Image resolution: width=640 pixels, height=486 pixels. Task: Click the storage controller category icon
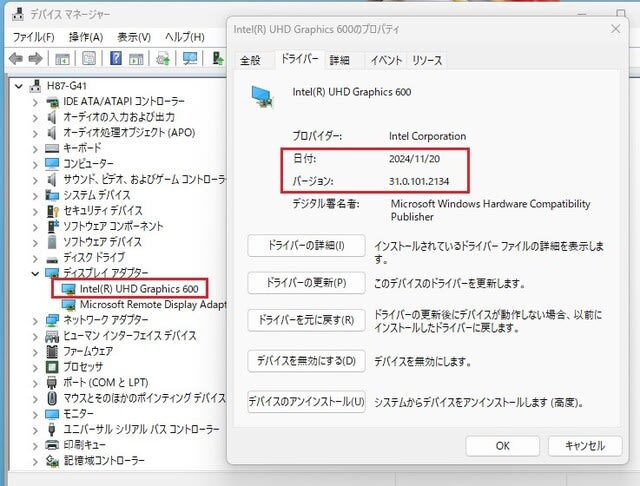(x=52, y=461)
